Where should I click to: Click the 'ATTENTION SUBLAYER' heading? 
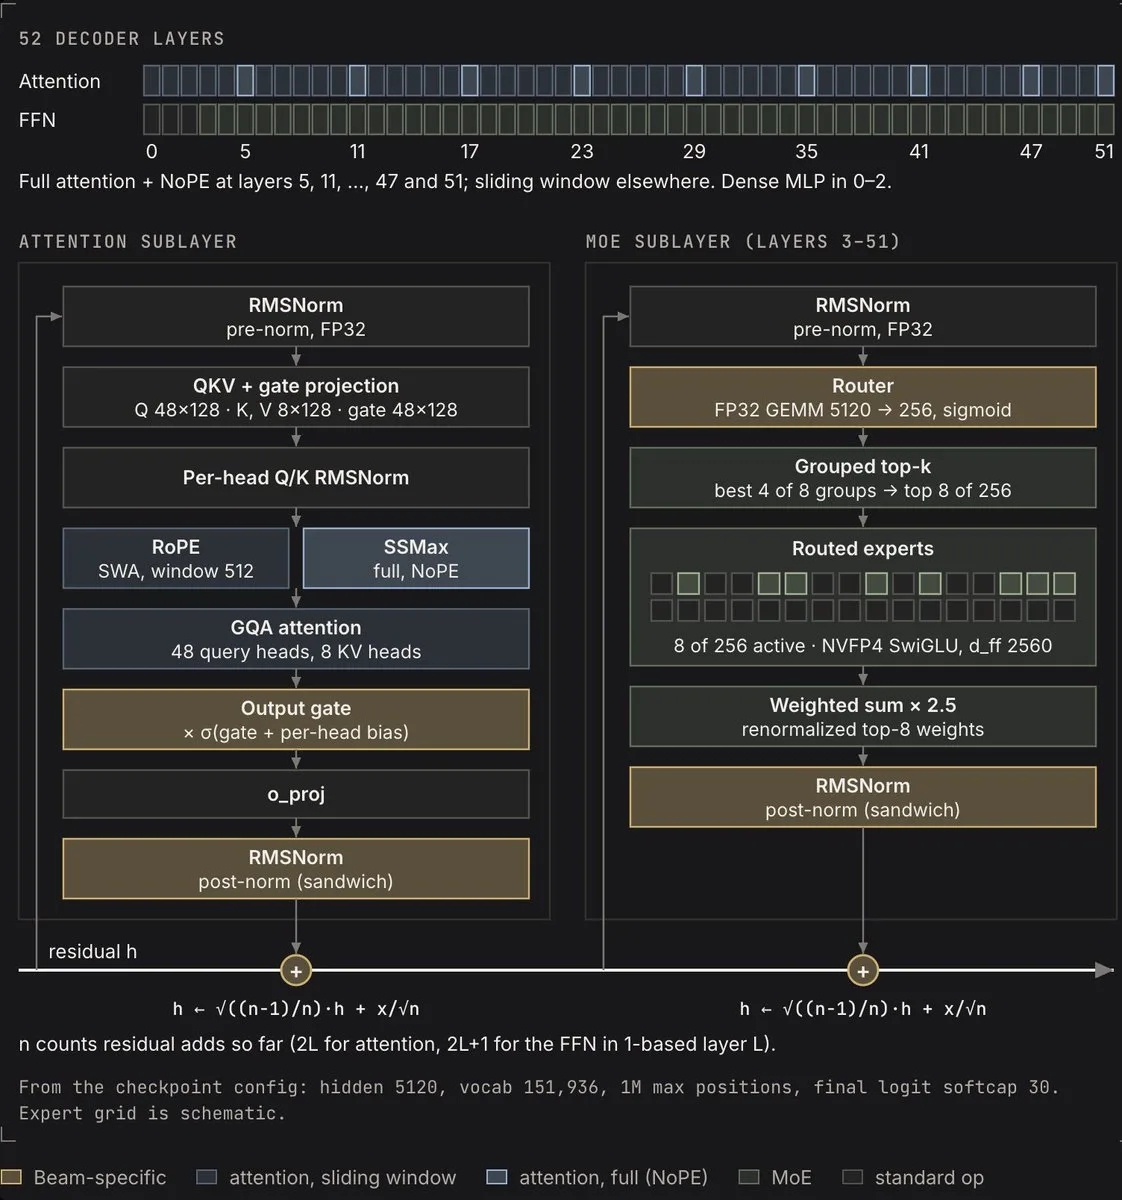(128, 242)
